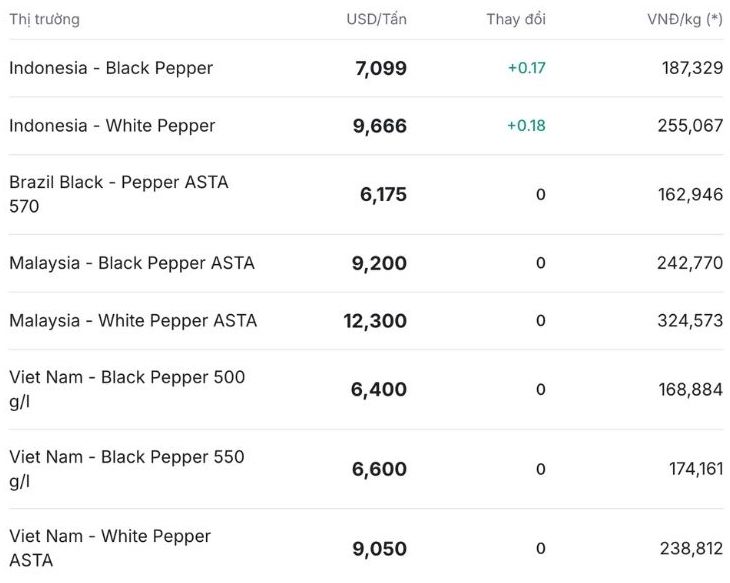Click the "Thị trường" column header
This screenshot has height=583, width=730.
pos(44,19)
